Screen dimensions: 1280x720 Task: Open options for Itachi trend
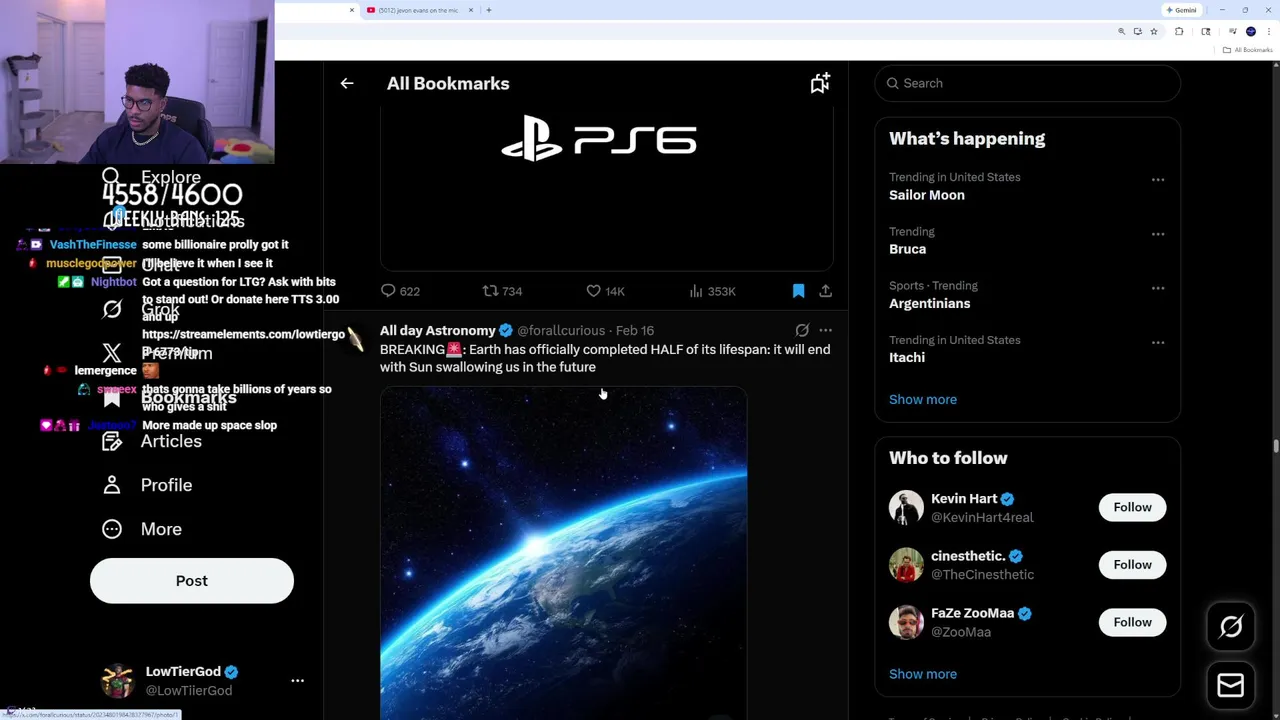click(x=1158, y=342)
